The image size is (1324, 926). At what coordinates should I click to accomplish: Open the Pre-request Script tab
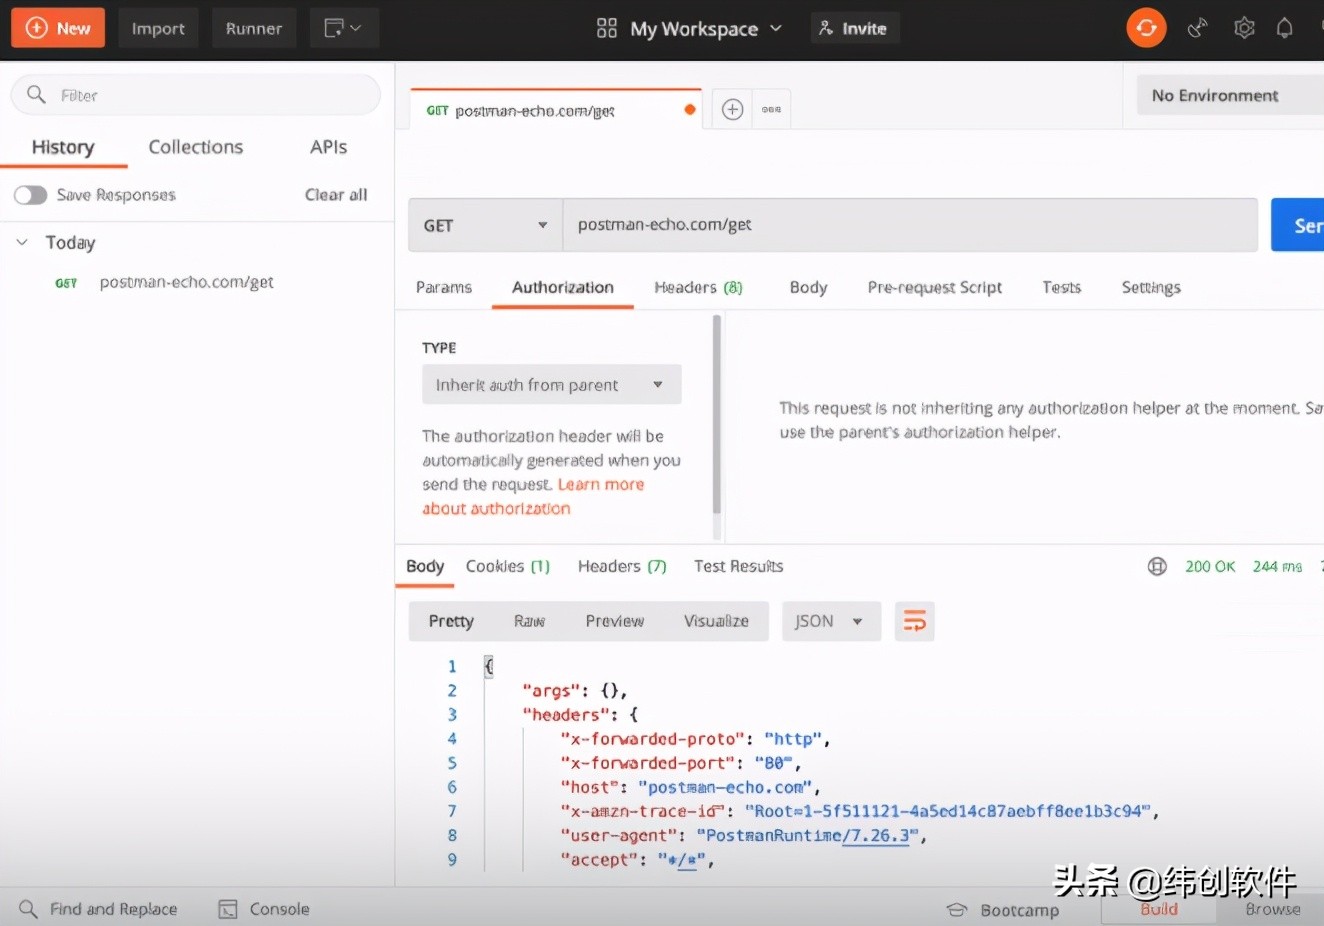[x=934, y=287]
